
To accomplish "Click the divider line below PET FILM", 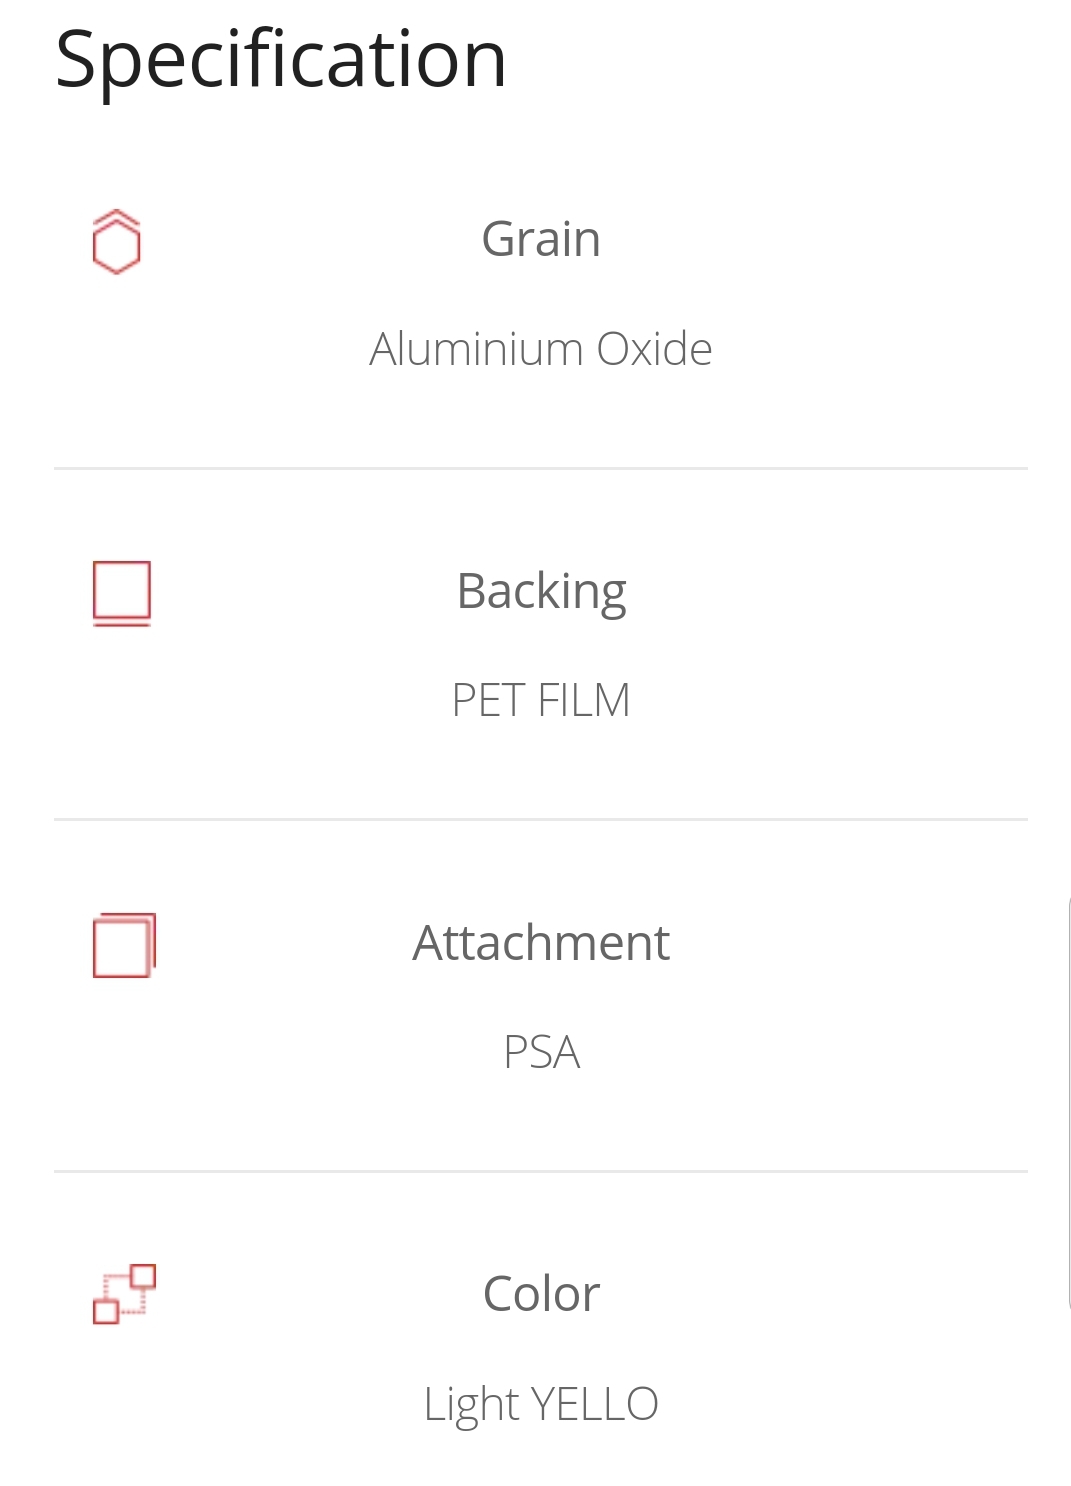I will pos(541,819).
